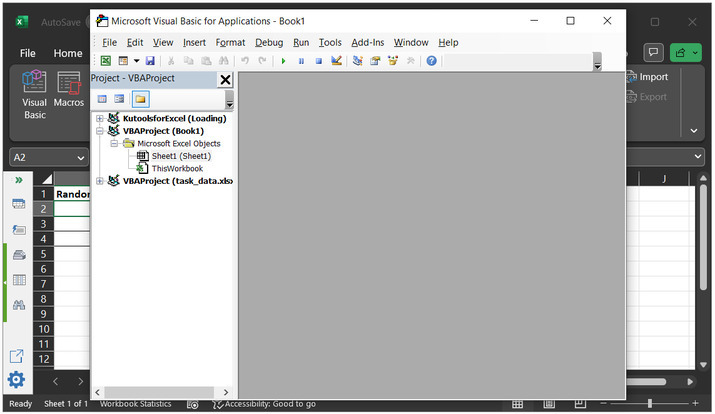Select VBAProject (Book1) tree item
The height and width of the screenshot is (414, 715).
pos(163,131)
